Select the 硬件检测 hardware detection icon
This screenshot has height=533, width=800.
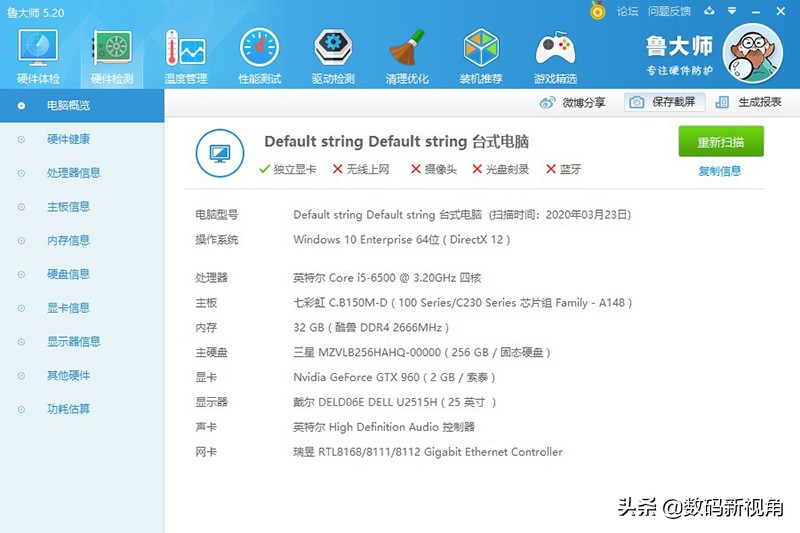click(112, 48)
